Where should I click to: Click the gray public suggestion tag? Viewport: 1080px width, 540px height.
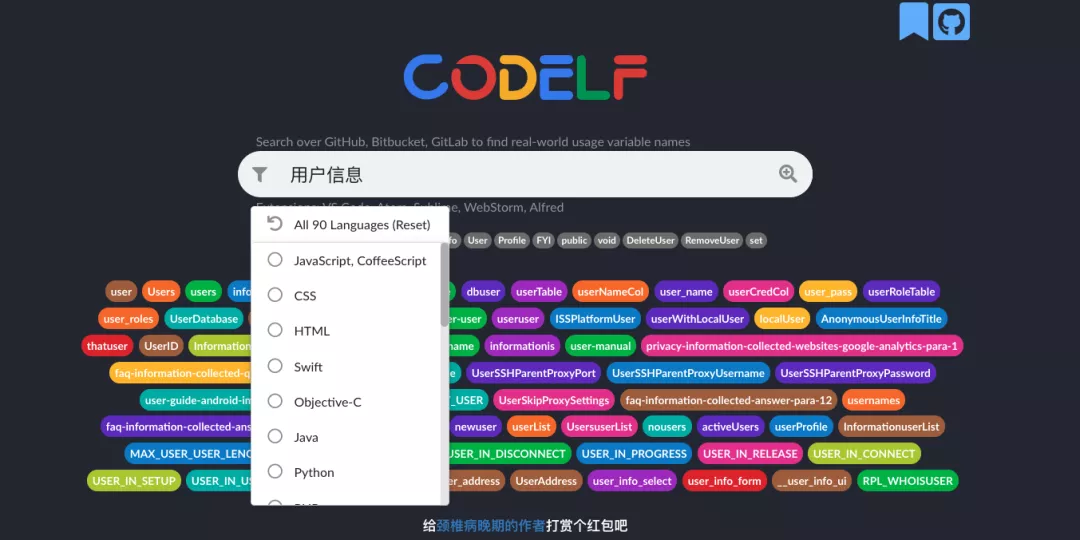[x=574, y=240]
